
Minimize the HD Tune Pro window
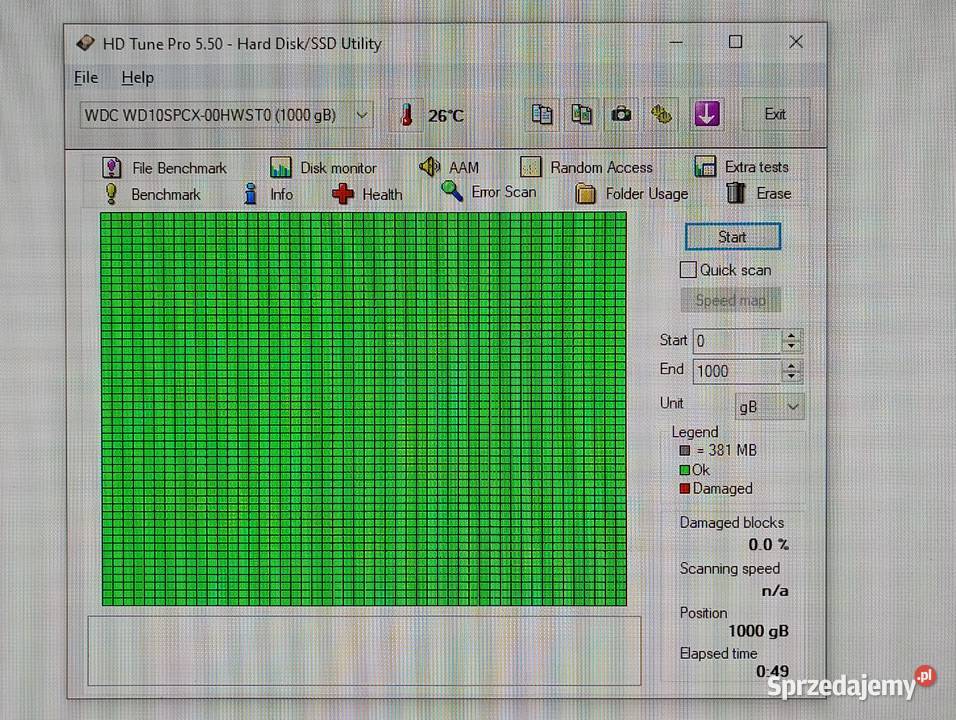pos(676,42)
